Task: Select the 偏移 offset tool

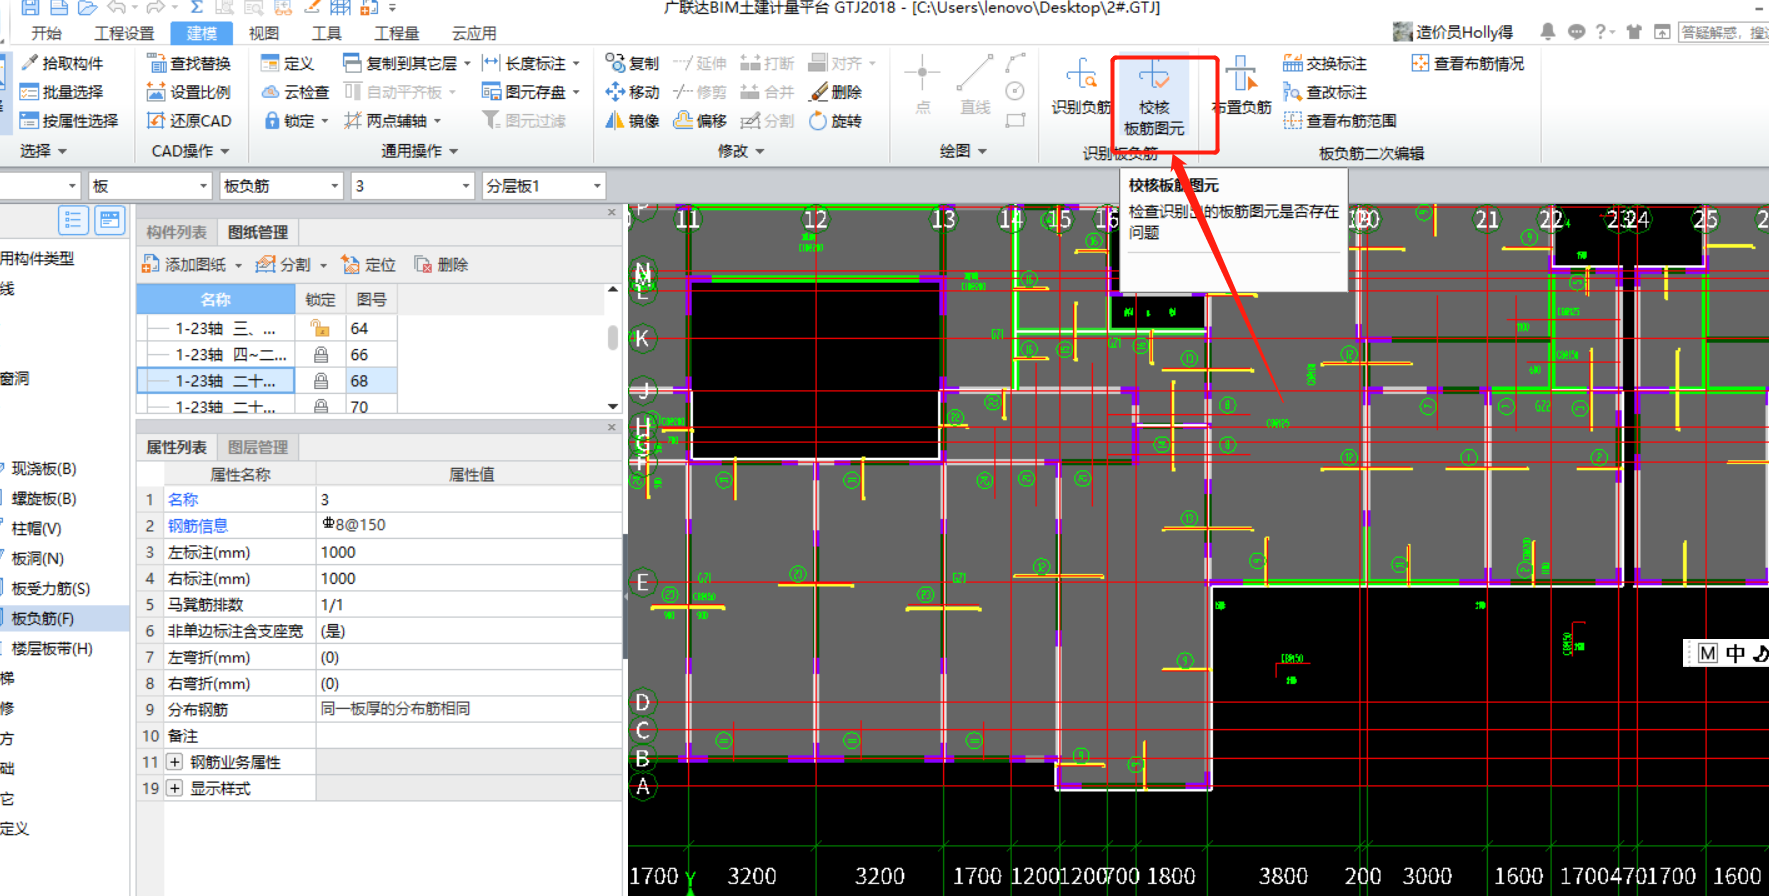Action: 700,121
